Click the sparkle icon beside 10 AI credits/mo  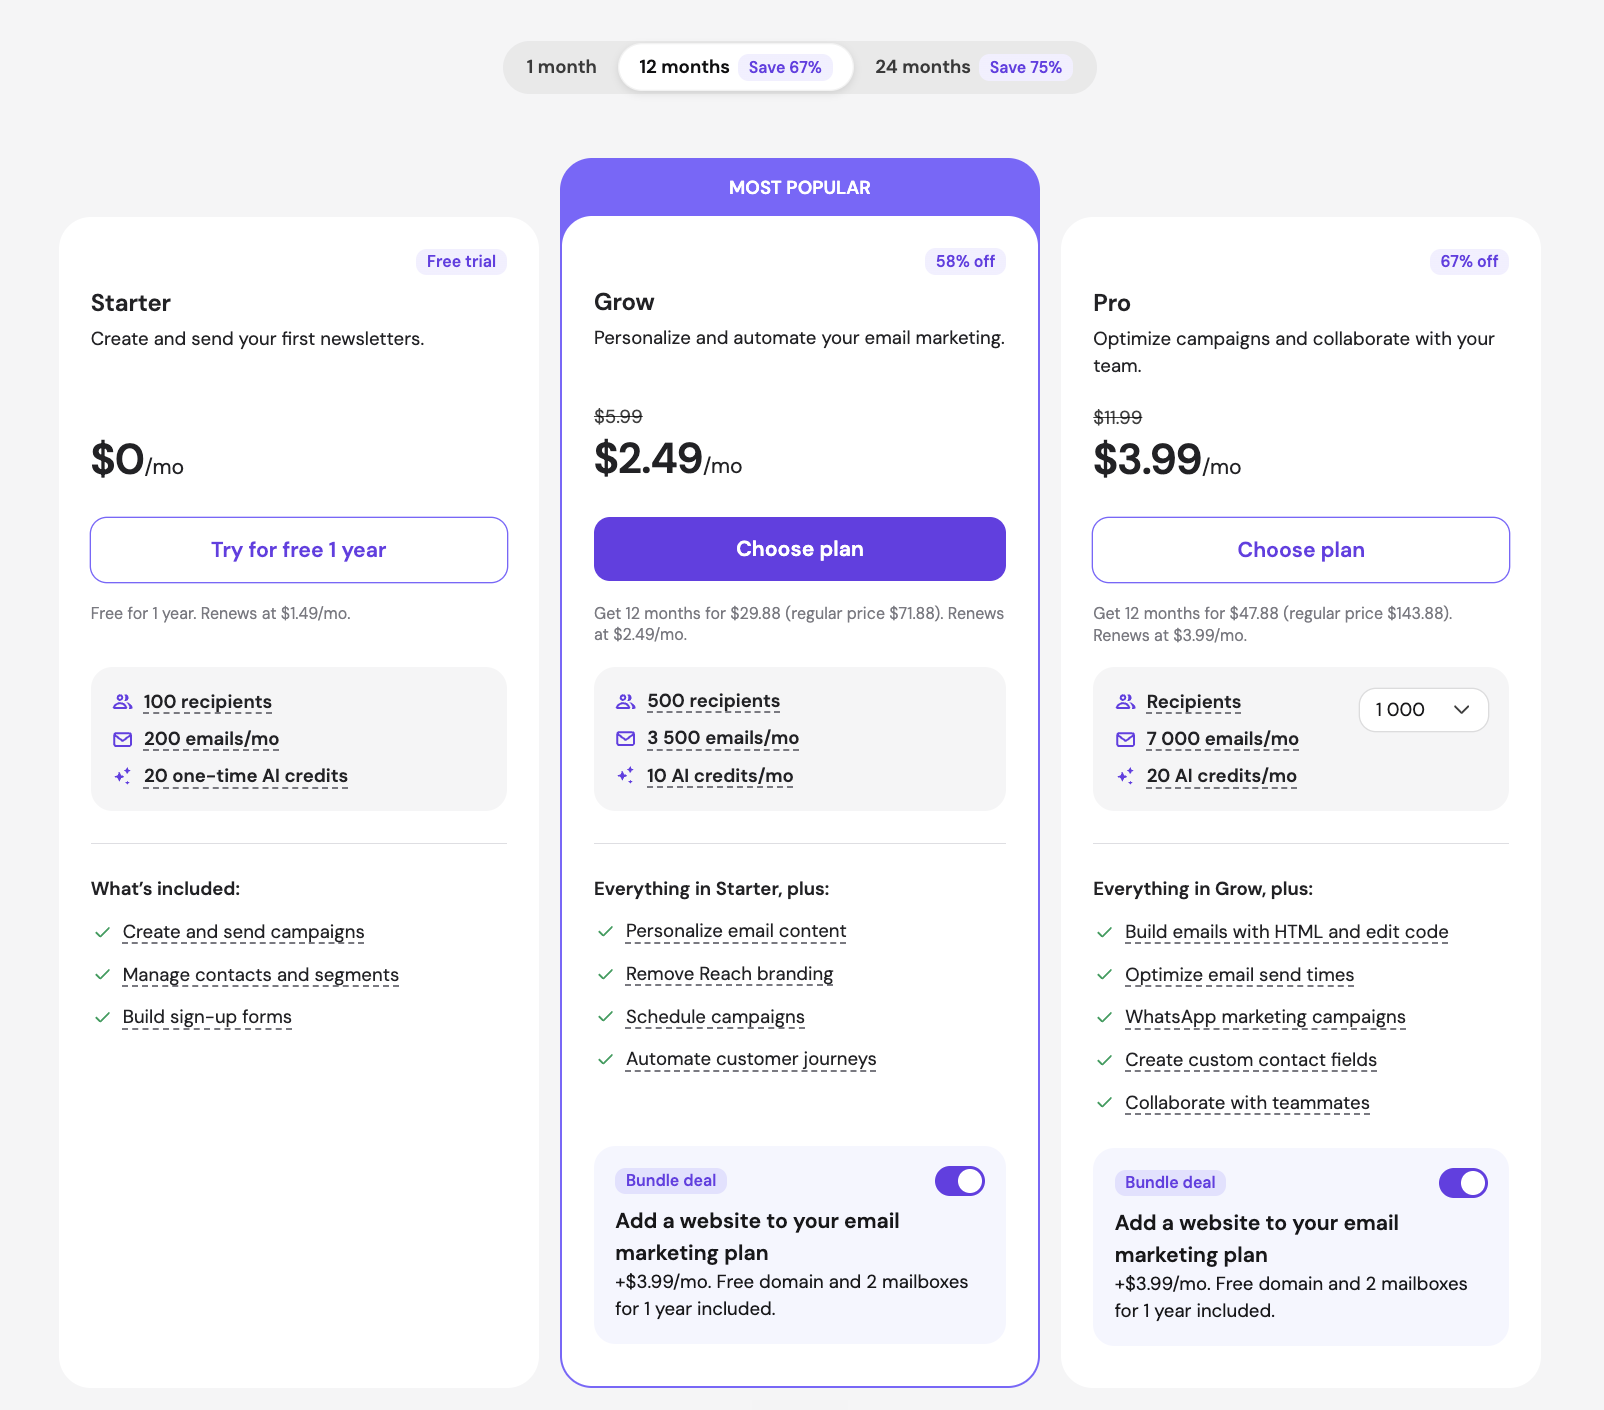[x=625, y=775]
